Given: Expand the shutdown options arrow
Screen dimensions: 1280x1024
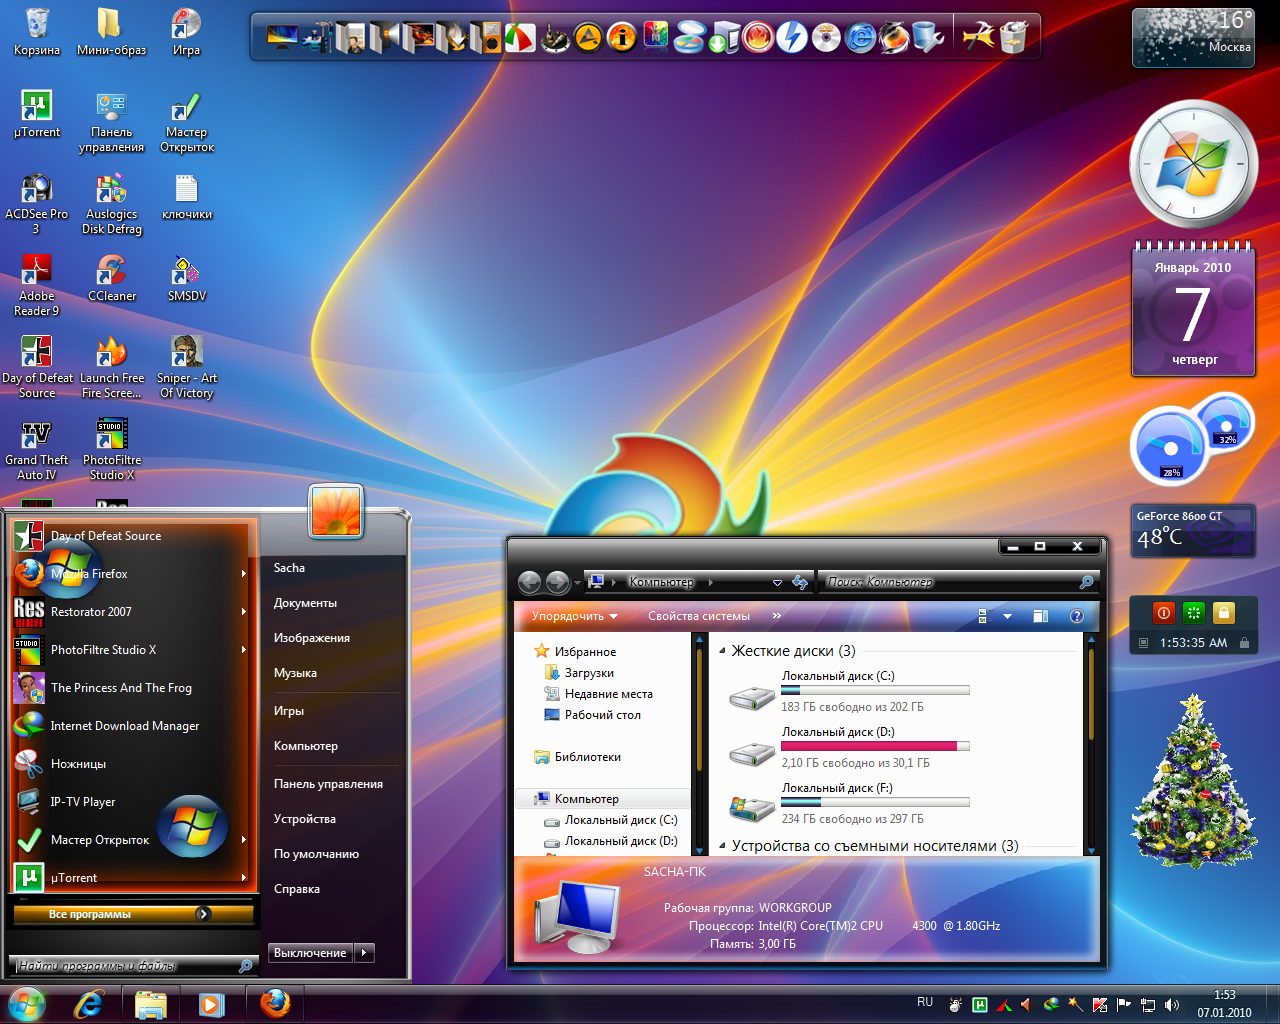Looking at the screenshot, I should pos(365,953).
